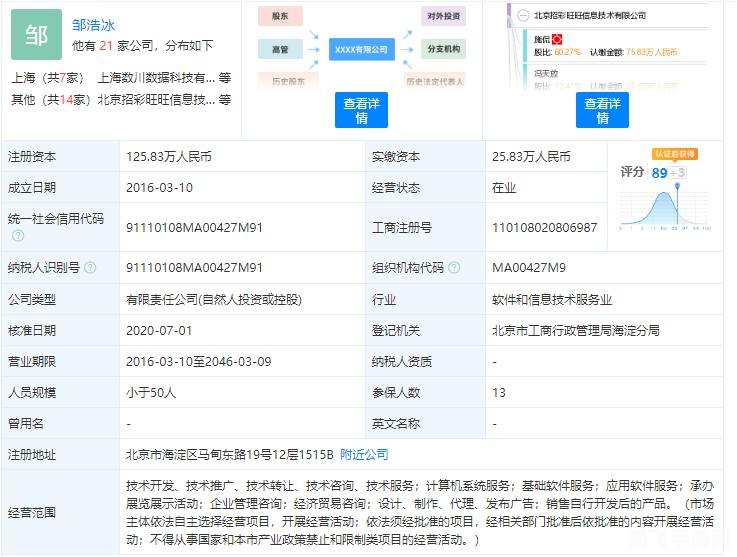Click the 股东 node in relationship diagram

pos(280,16)
